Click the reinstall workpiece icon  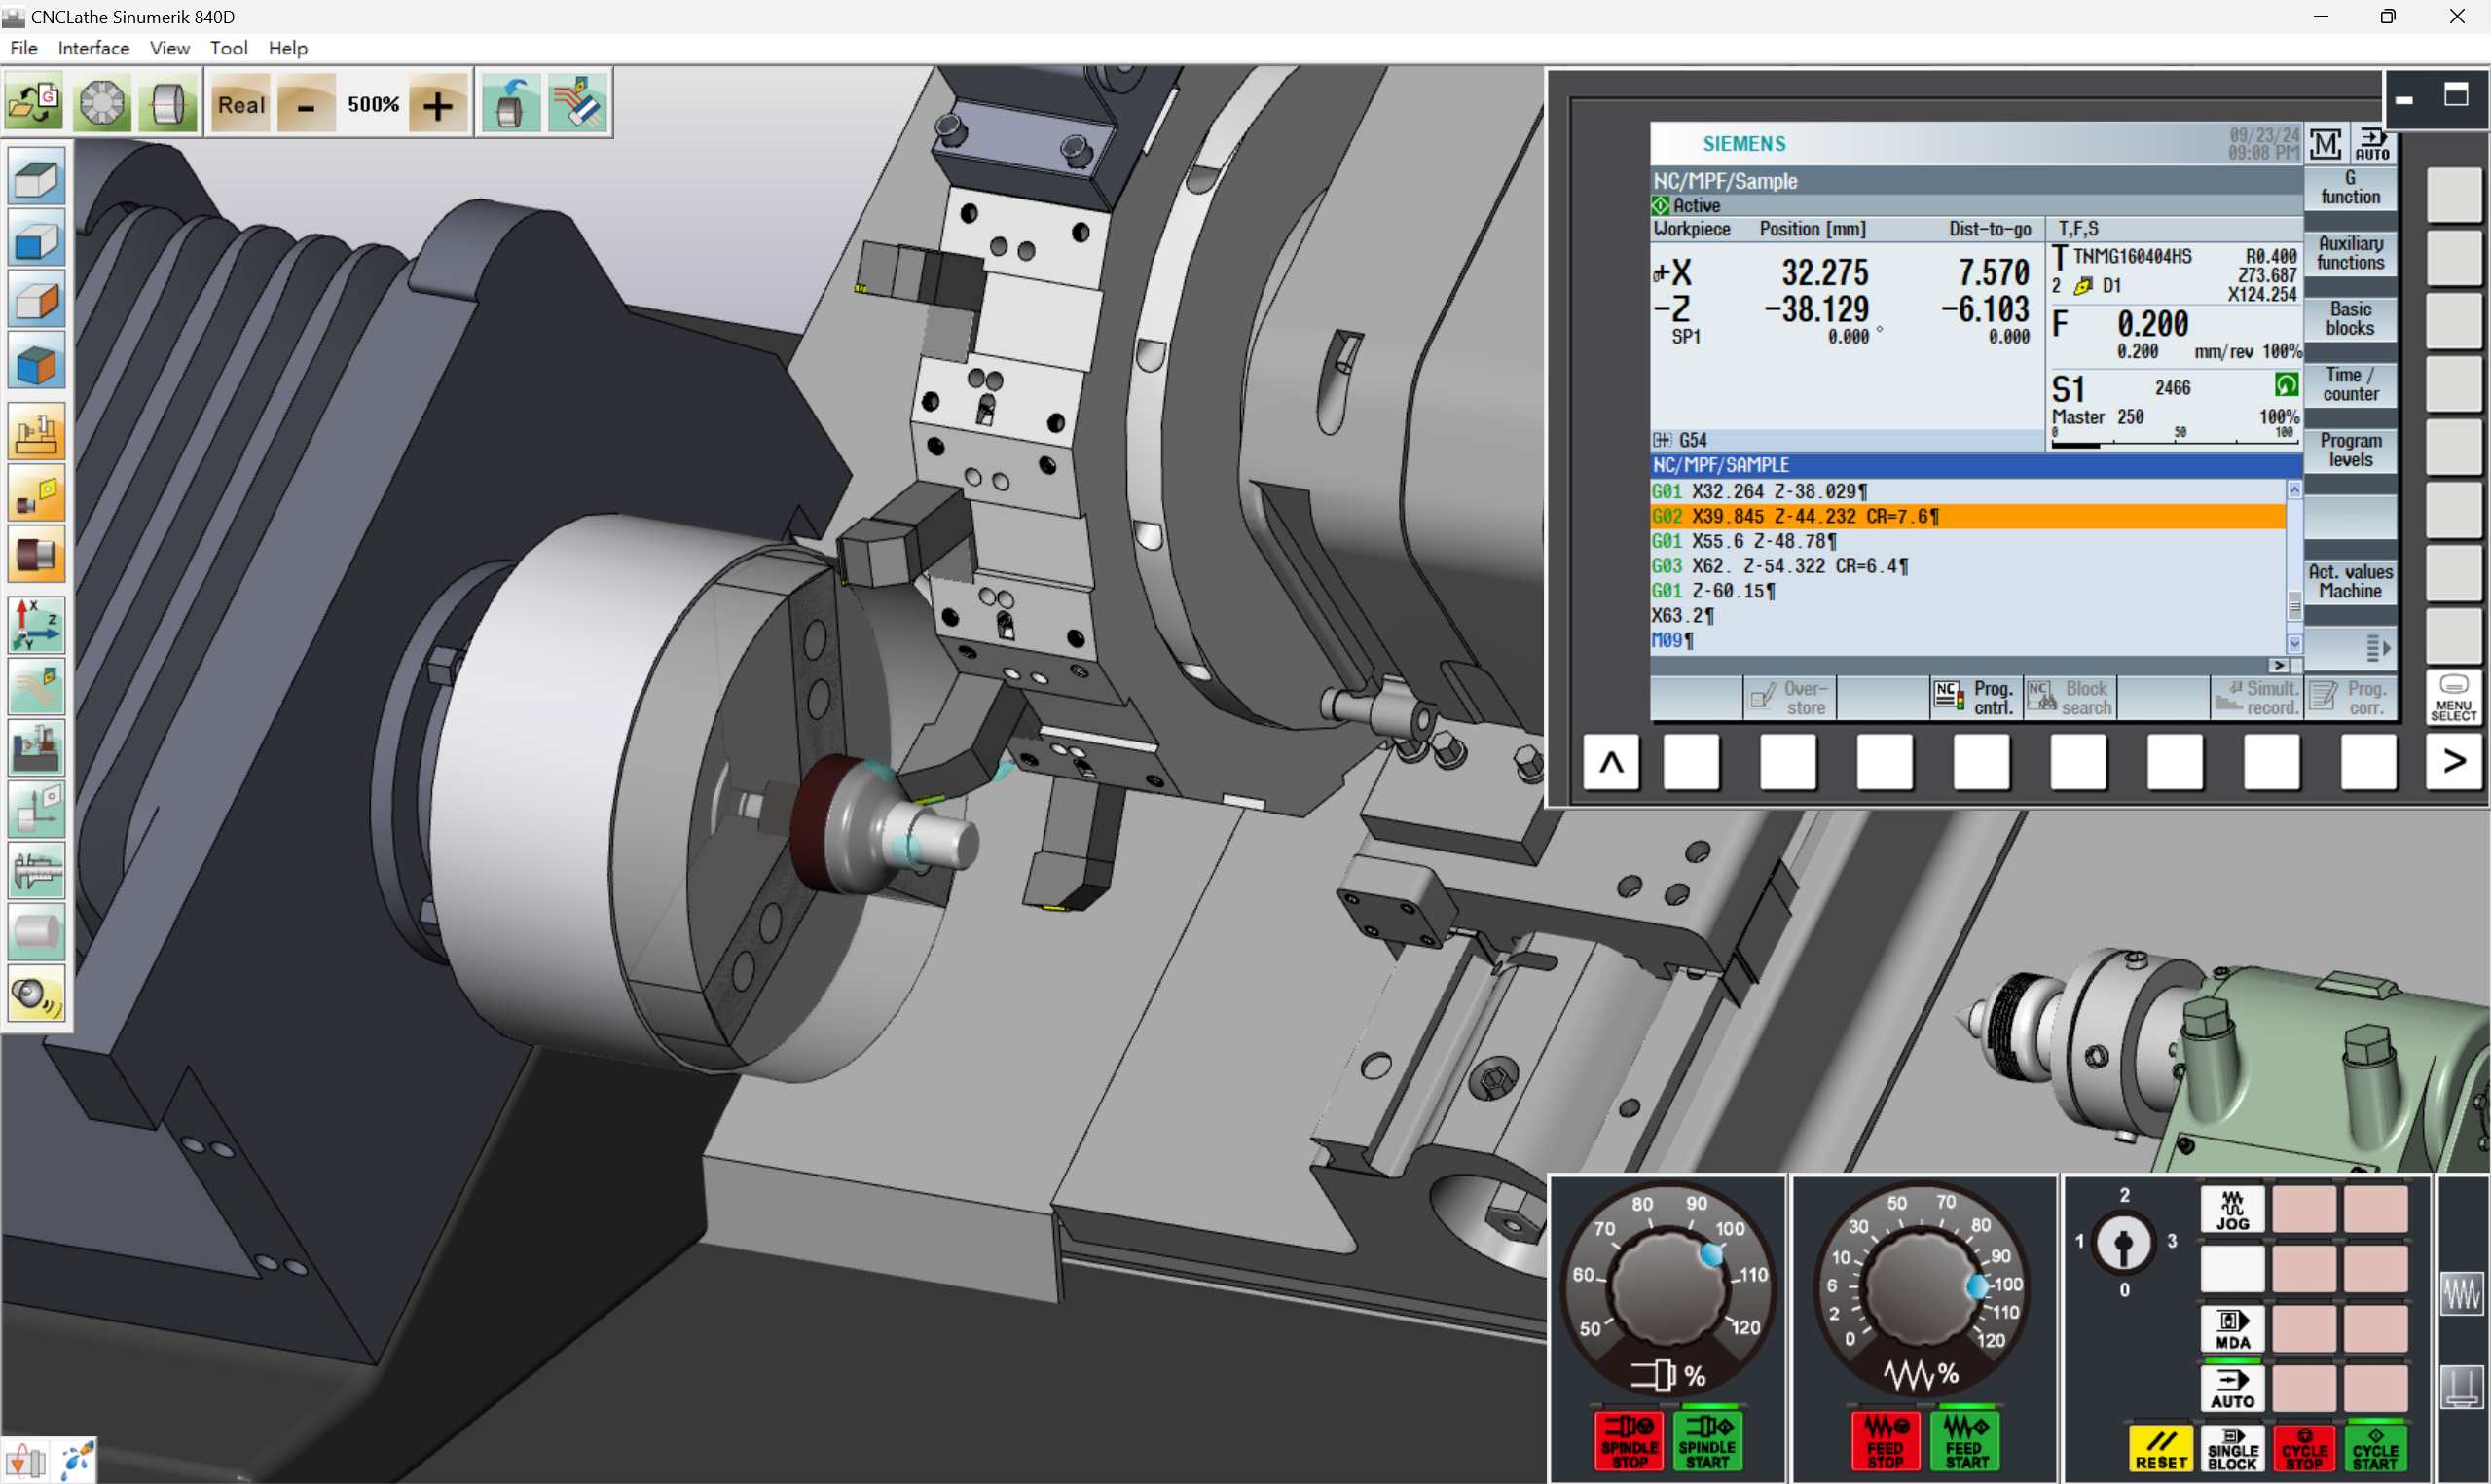[509, 103]
